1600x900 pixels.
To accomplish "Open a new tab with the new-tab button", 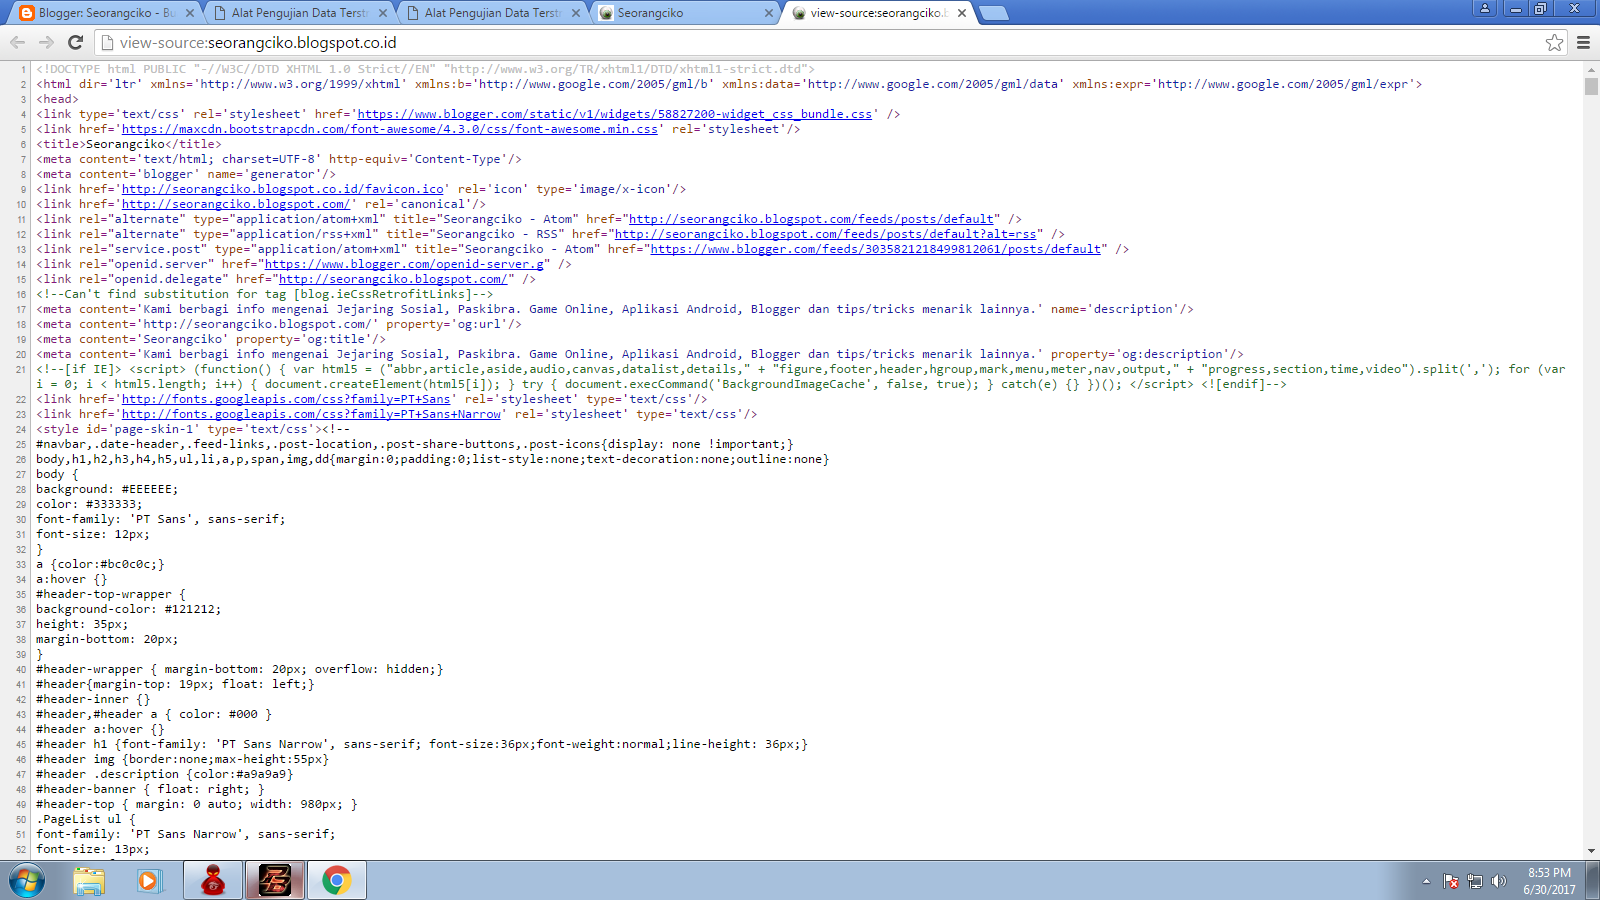I will [993, 13].
